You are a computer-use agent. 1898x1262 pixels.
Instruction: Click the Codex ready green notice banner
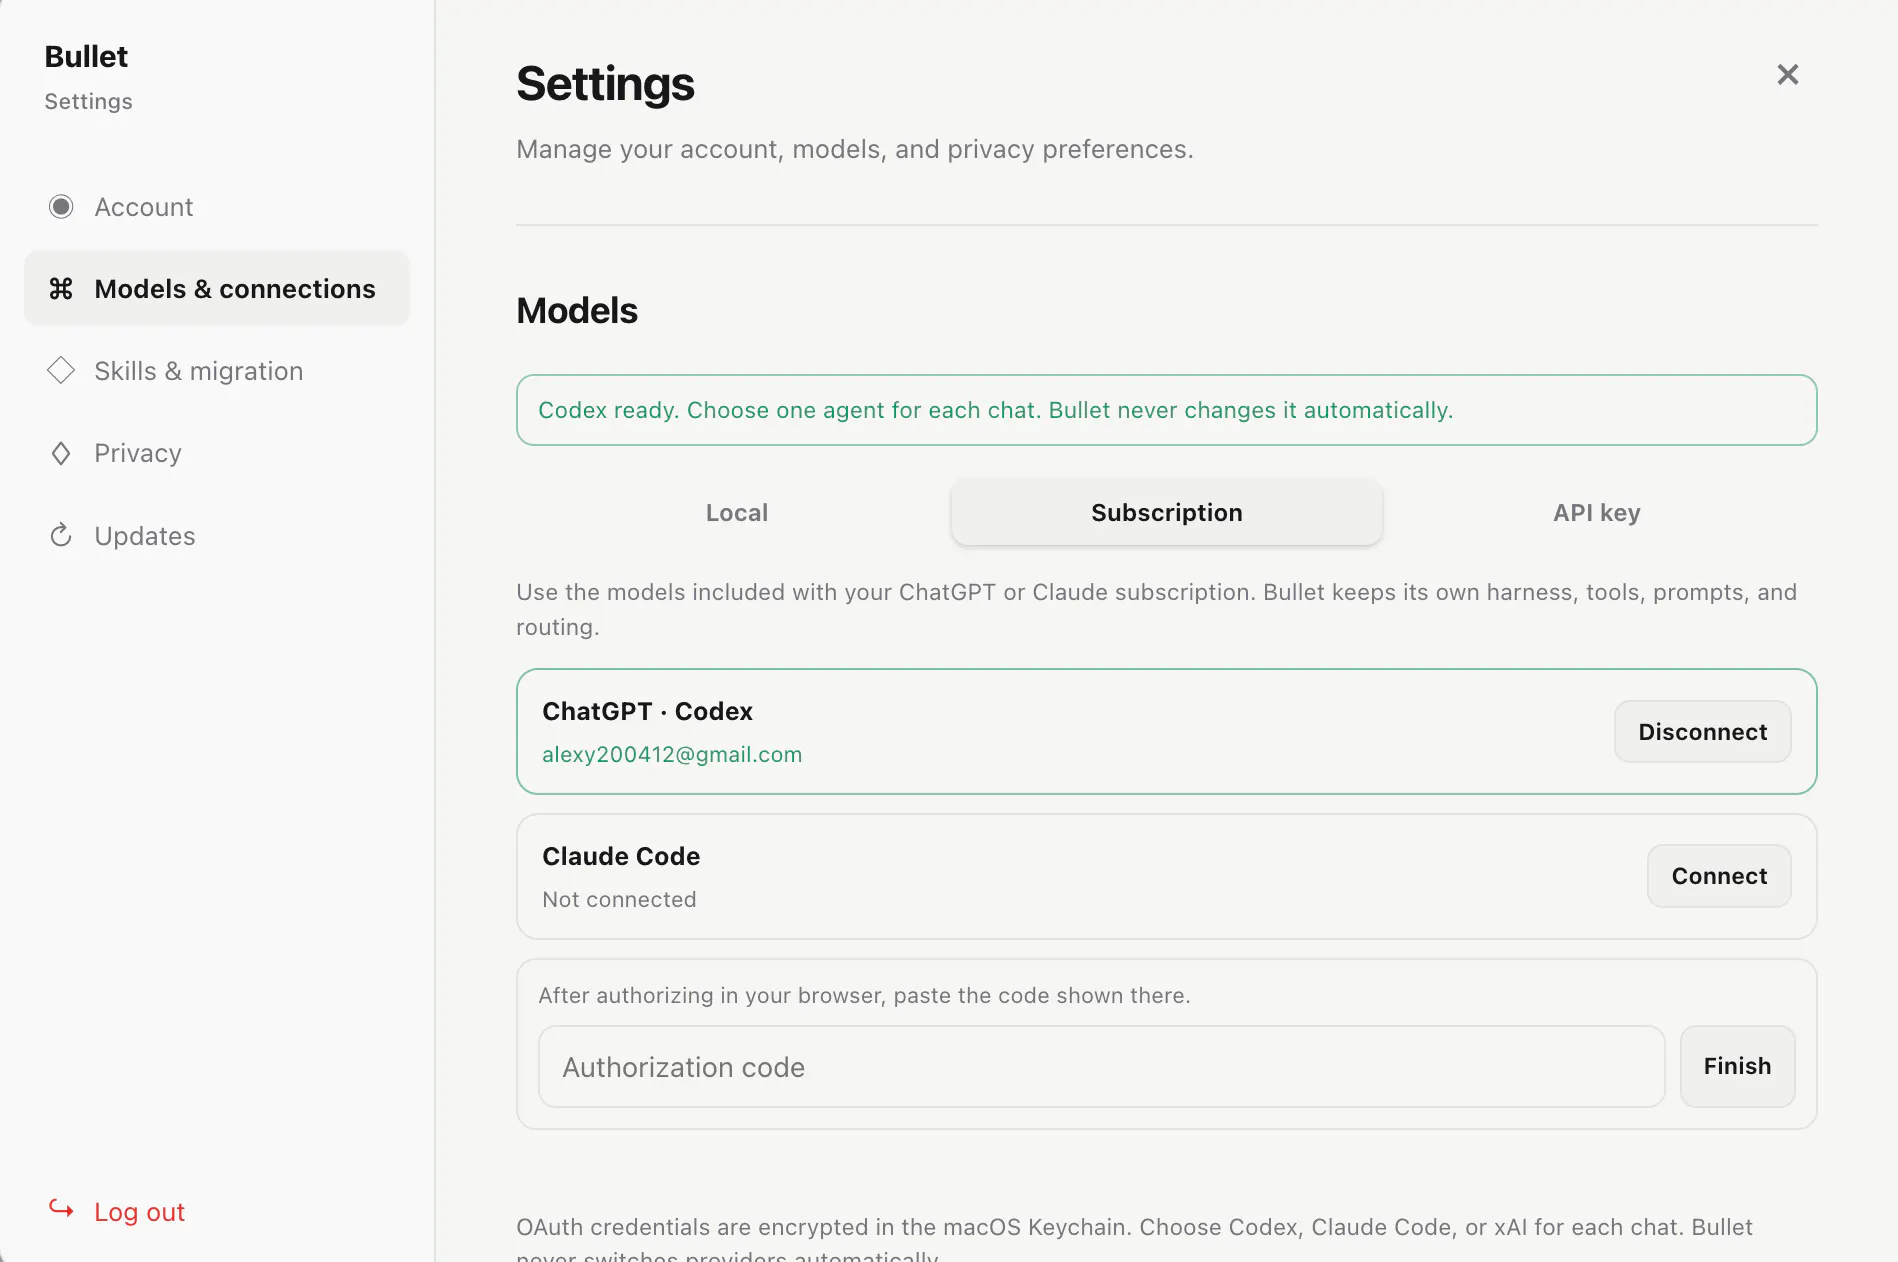pos(1167,410)
